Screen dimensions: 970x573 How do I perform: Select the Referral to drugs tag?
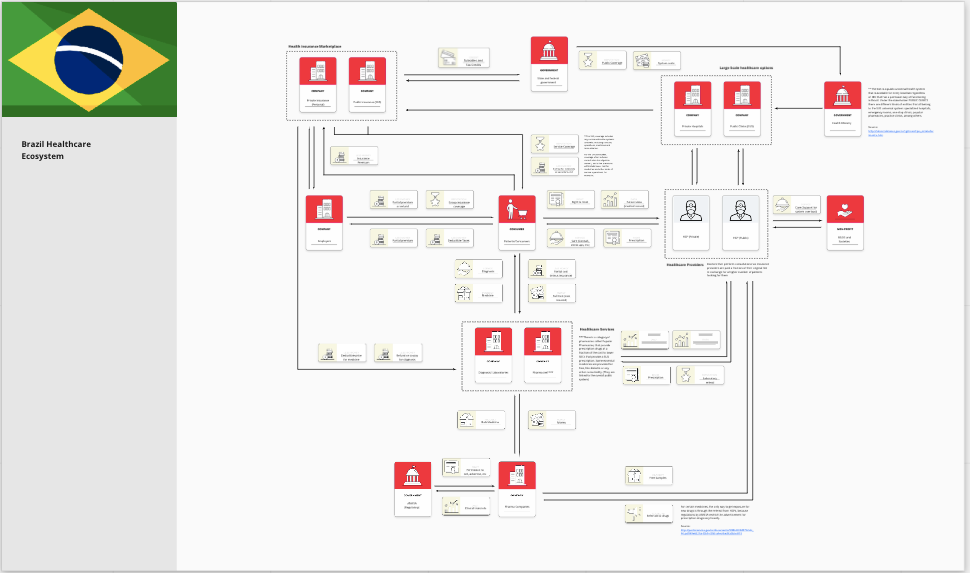(649, 514)
